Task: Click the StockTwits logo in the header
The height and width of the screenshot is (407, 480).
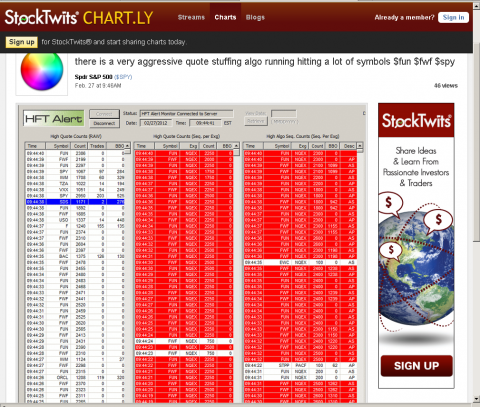Action: tap(41, 17)
